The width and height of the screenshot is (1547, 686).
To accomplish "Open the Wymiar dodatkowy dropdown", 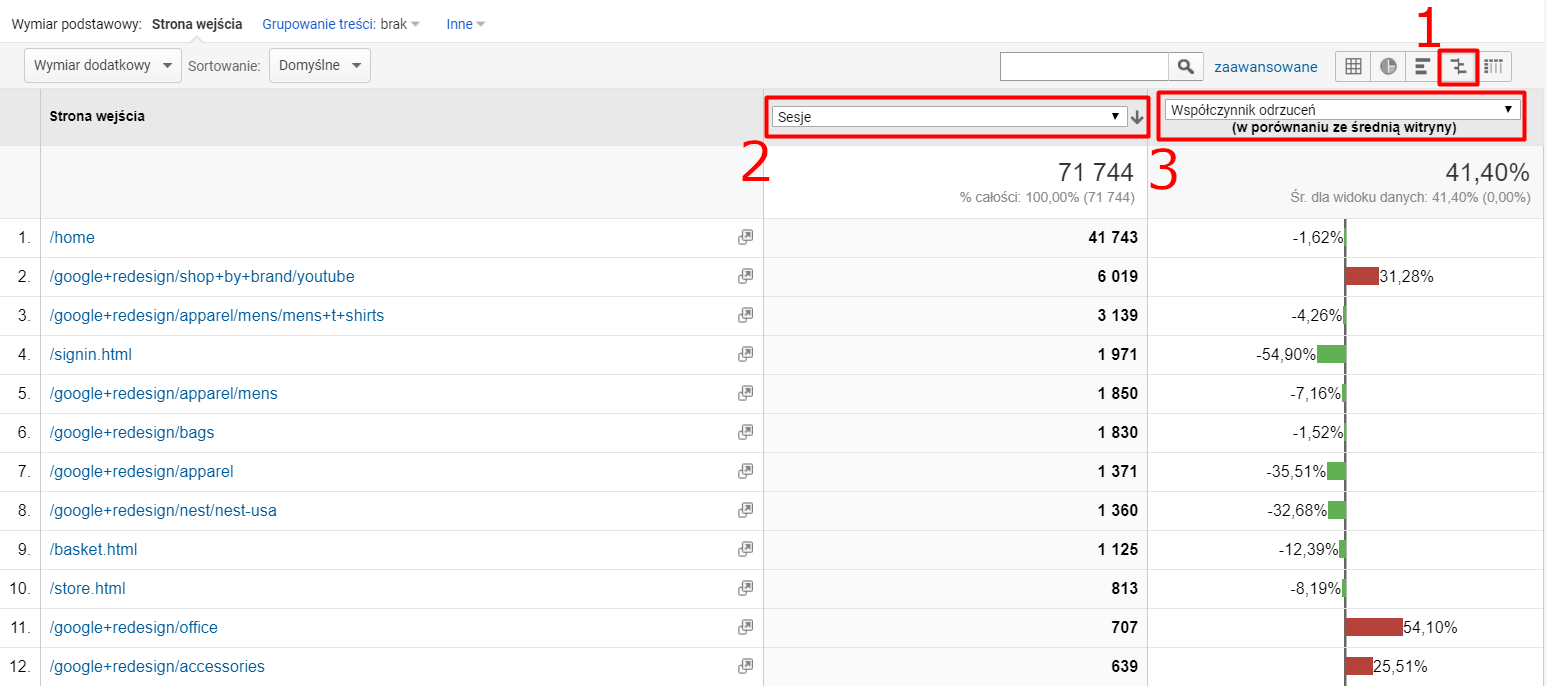I will pyautogui.click(x=103, y=66).
